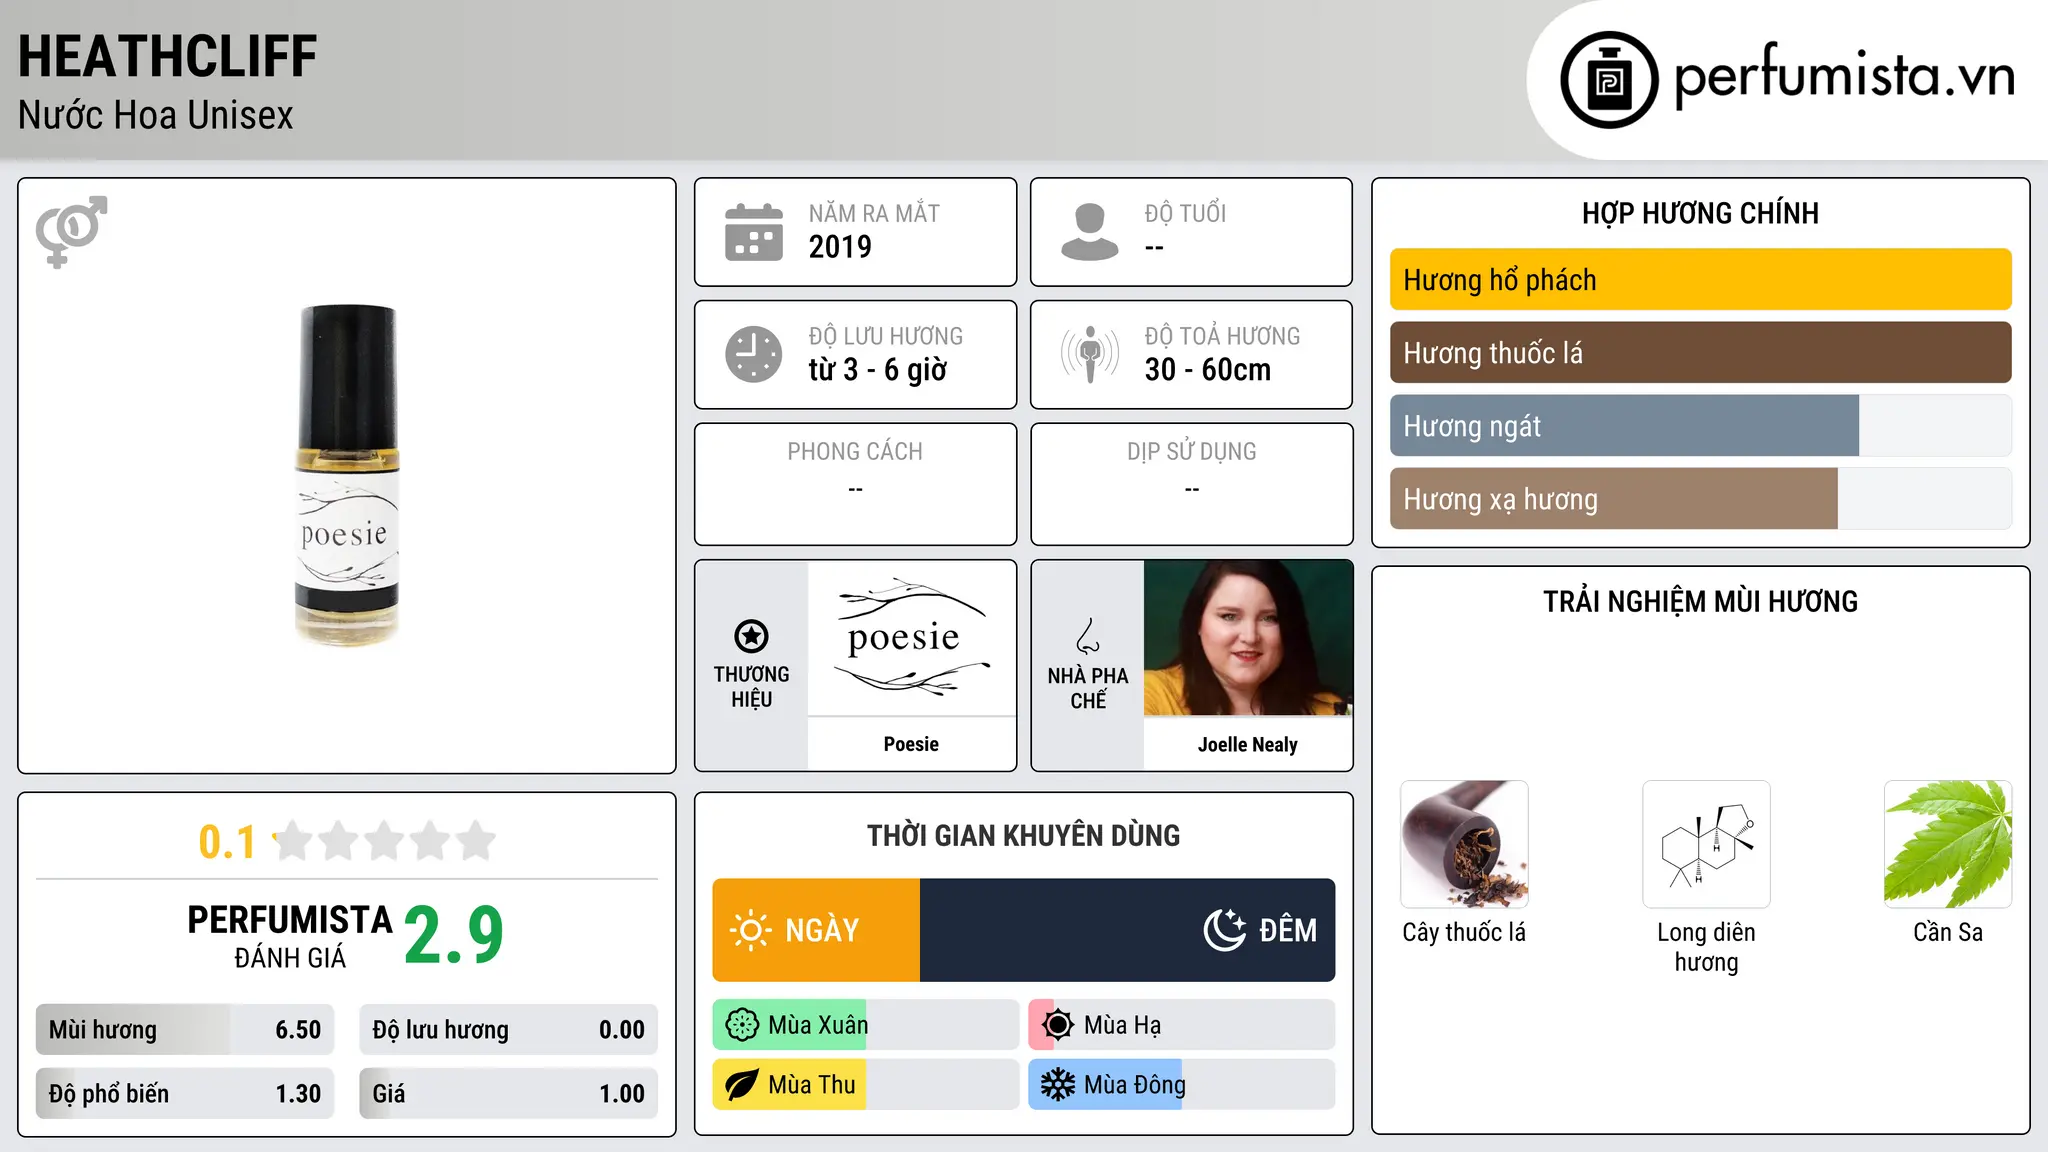
Task: Open the Long diên hương note label
Action: pos(1706,947)
